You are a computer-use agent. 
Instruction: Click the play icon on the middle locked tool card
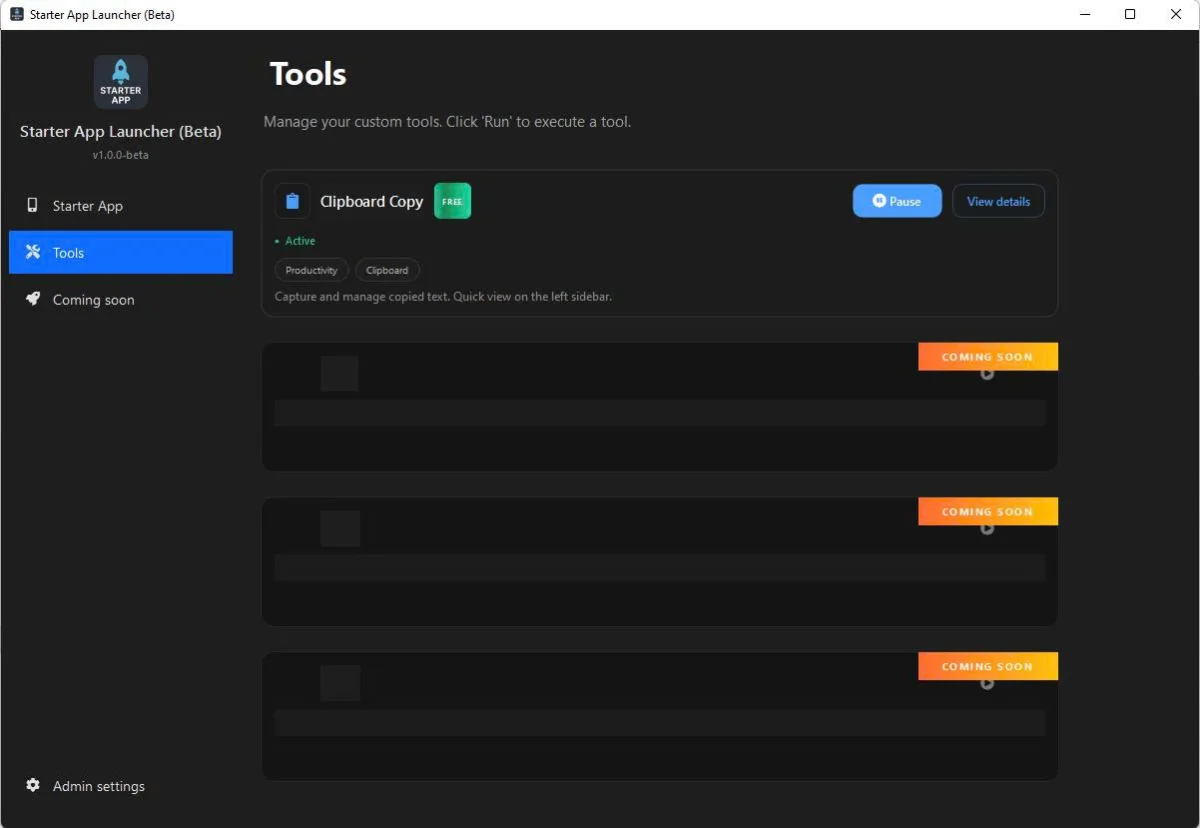[x=987, y=528]
